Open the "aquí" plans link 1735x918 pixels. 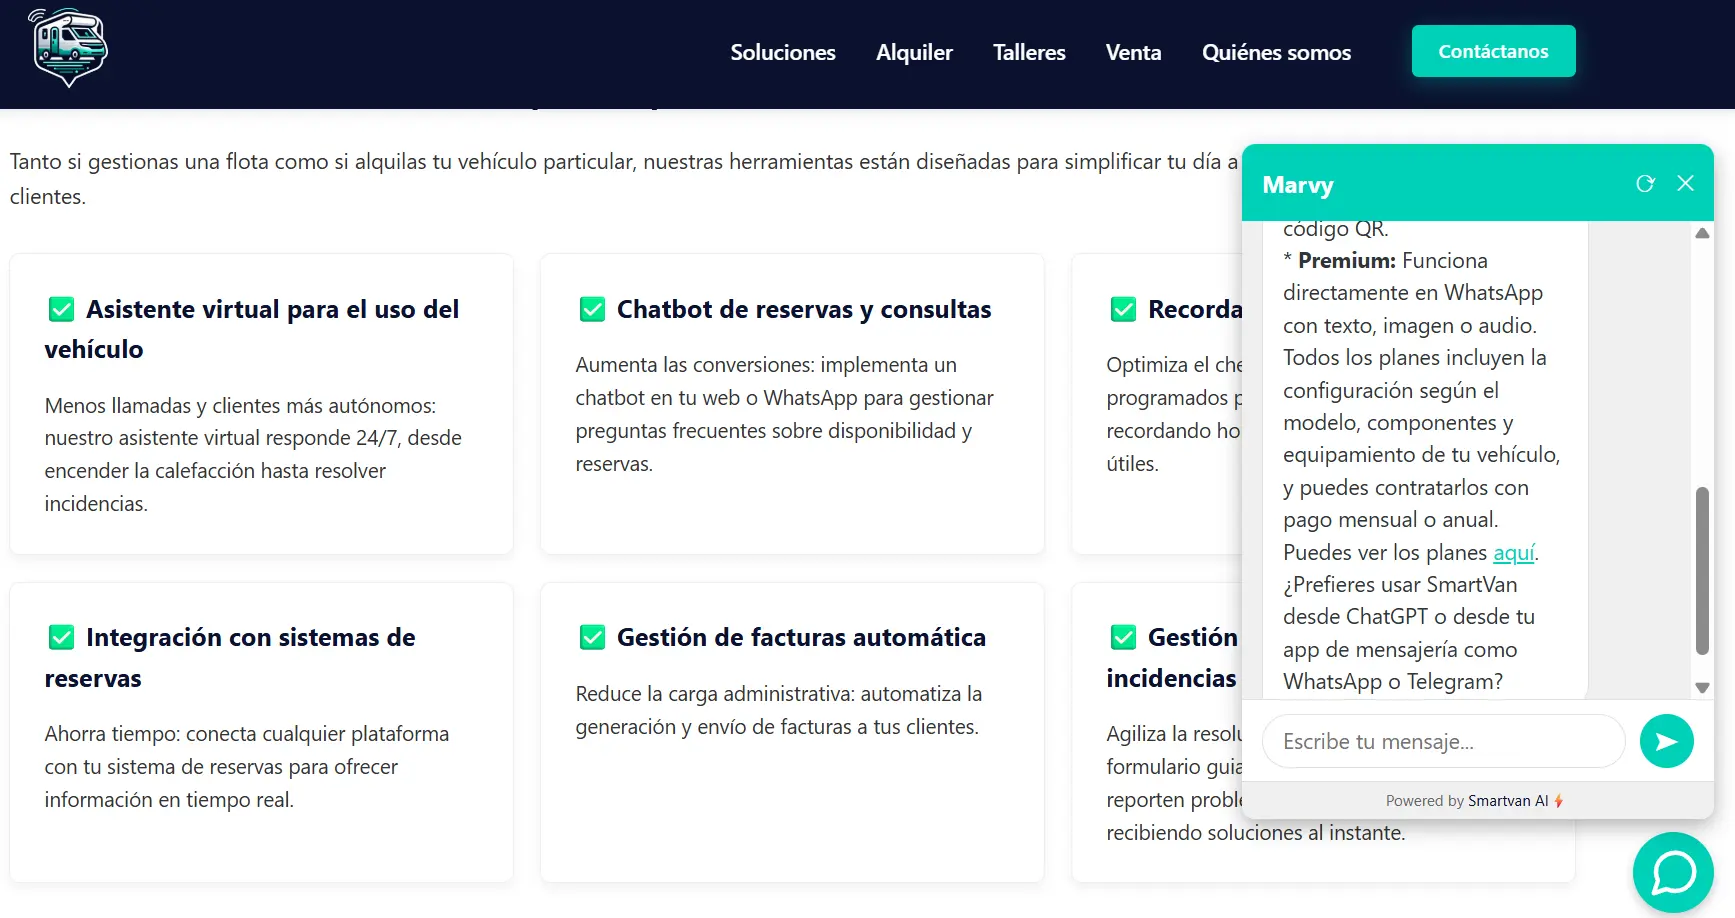(1513, 553)
